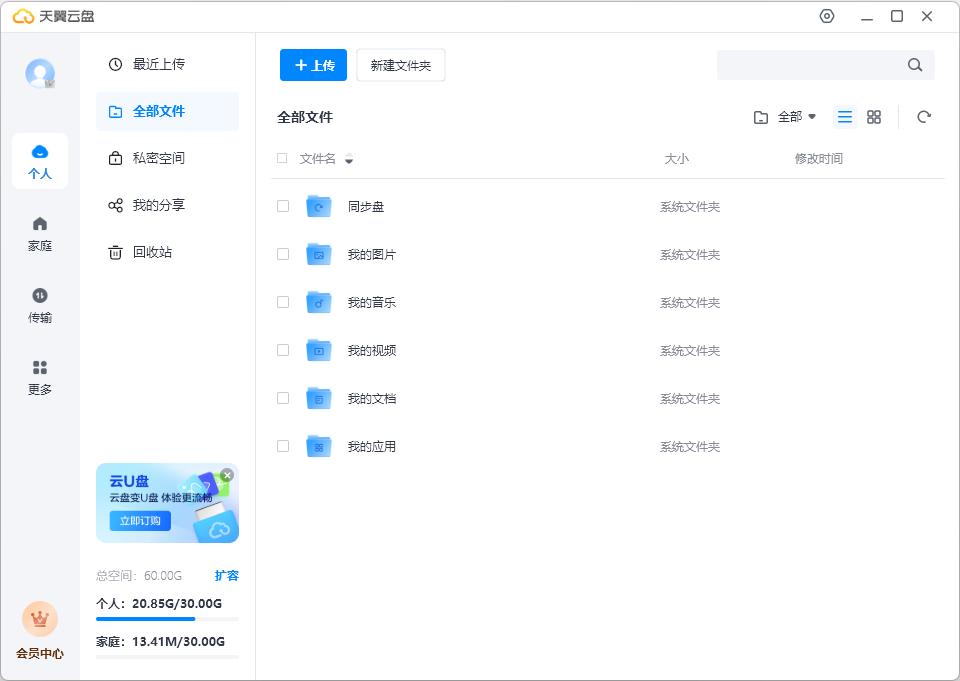Image resolution: width=960 pixels, height=681 pixels.
Task: Click the user avatar profile icon
Action: click(x=40, y=73)
